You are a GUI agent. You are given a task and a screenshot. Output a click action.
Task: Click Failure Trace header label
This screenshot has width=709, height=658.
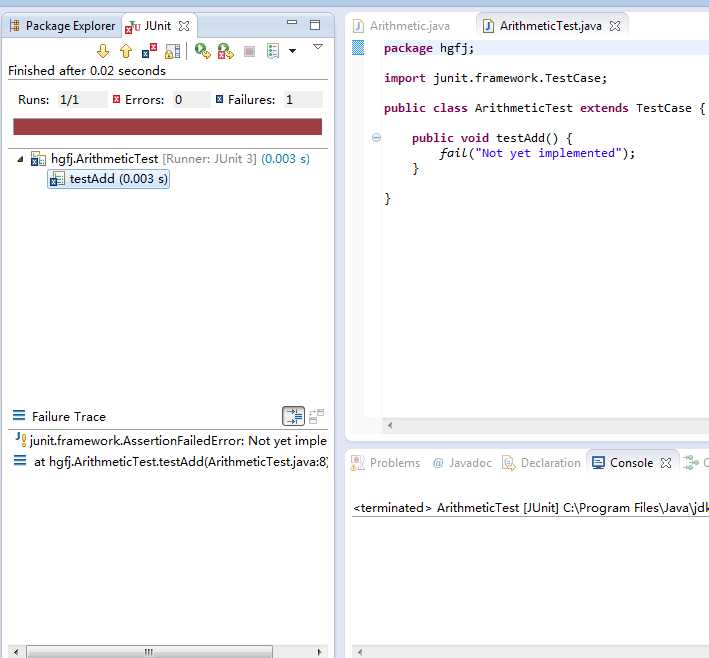click(69, 417)
